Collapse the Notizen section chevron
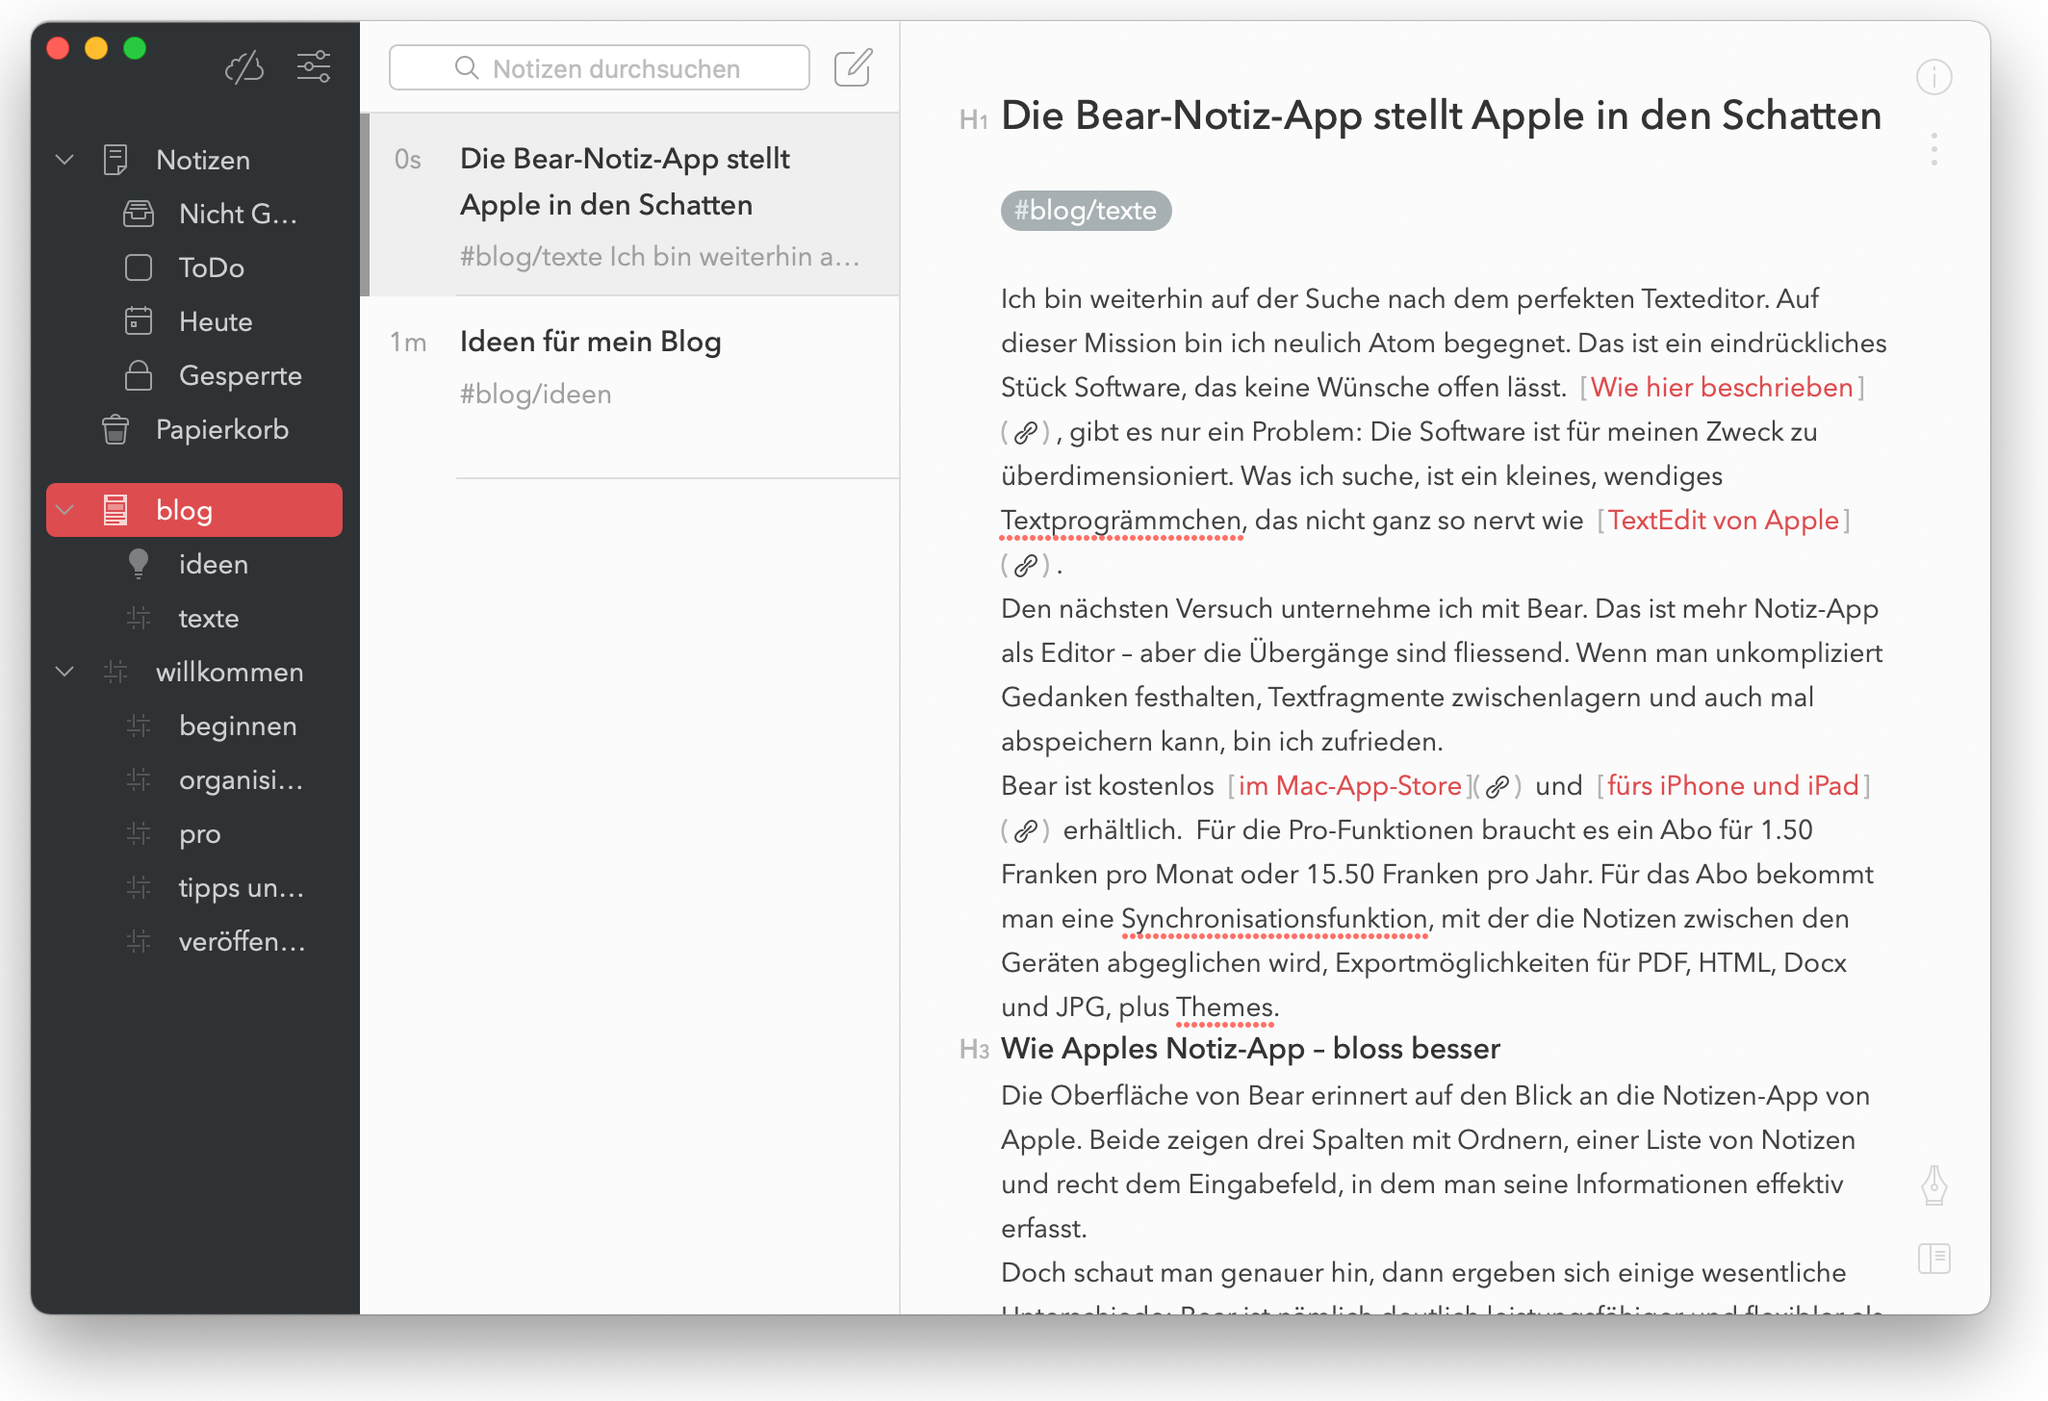Image resolution: width=2048 pixels, height=1401 pixels. (65, 159)
